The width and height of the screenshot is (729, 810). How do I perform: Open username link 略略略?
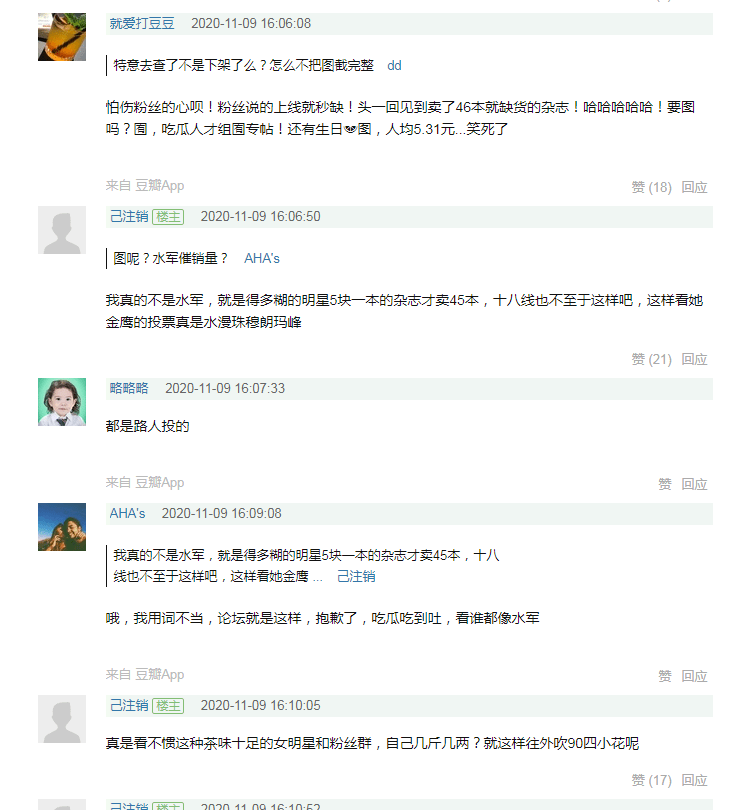[x=129, y=388]
